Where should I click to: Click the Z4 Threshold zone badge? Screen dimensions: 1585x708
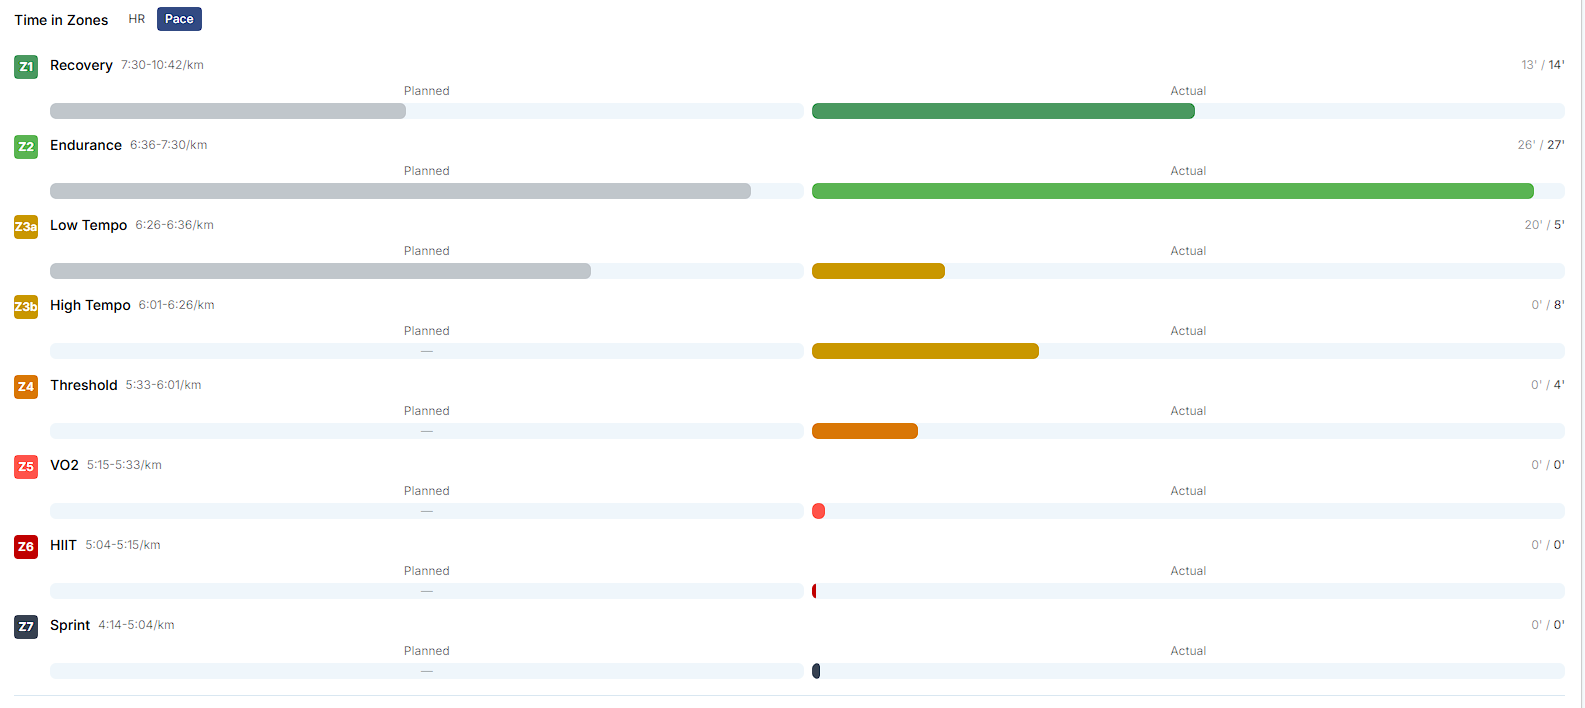(26, 386)
